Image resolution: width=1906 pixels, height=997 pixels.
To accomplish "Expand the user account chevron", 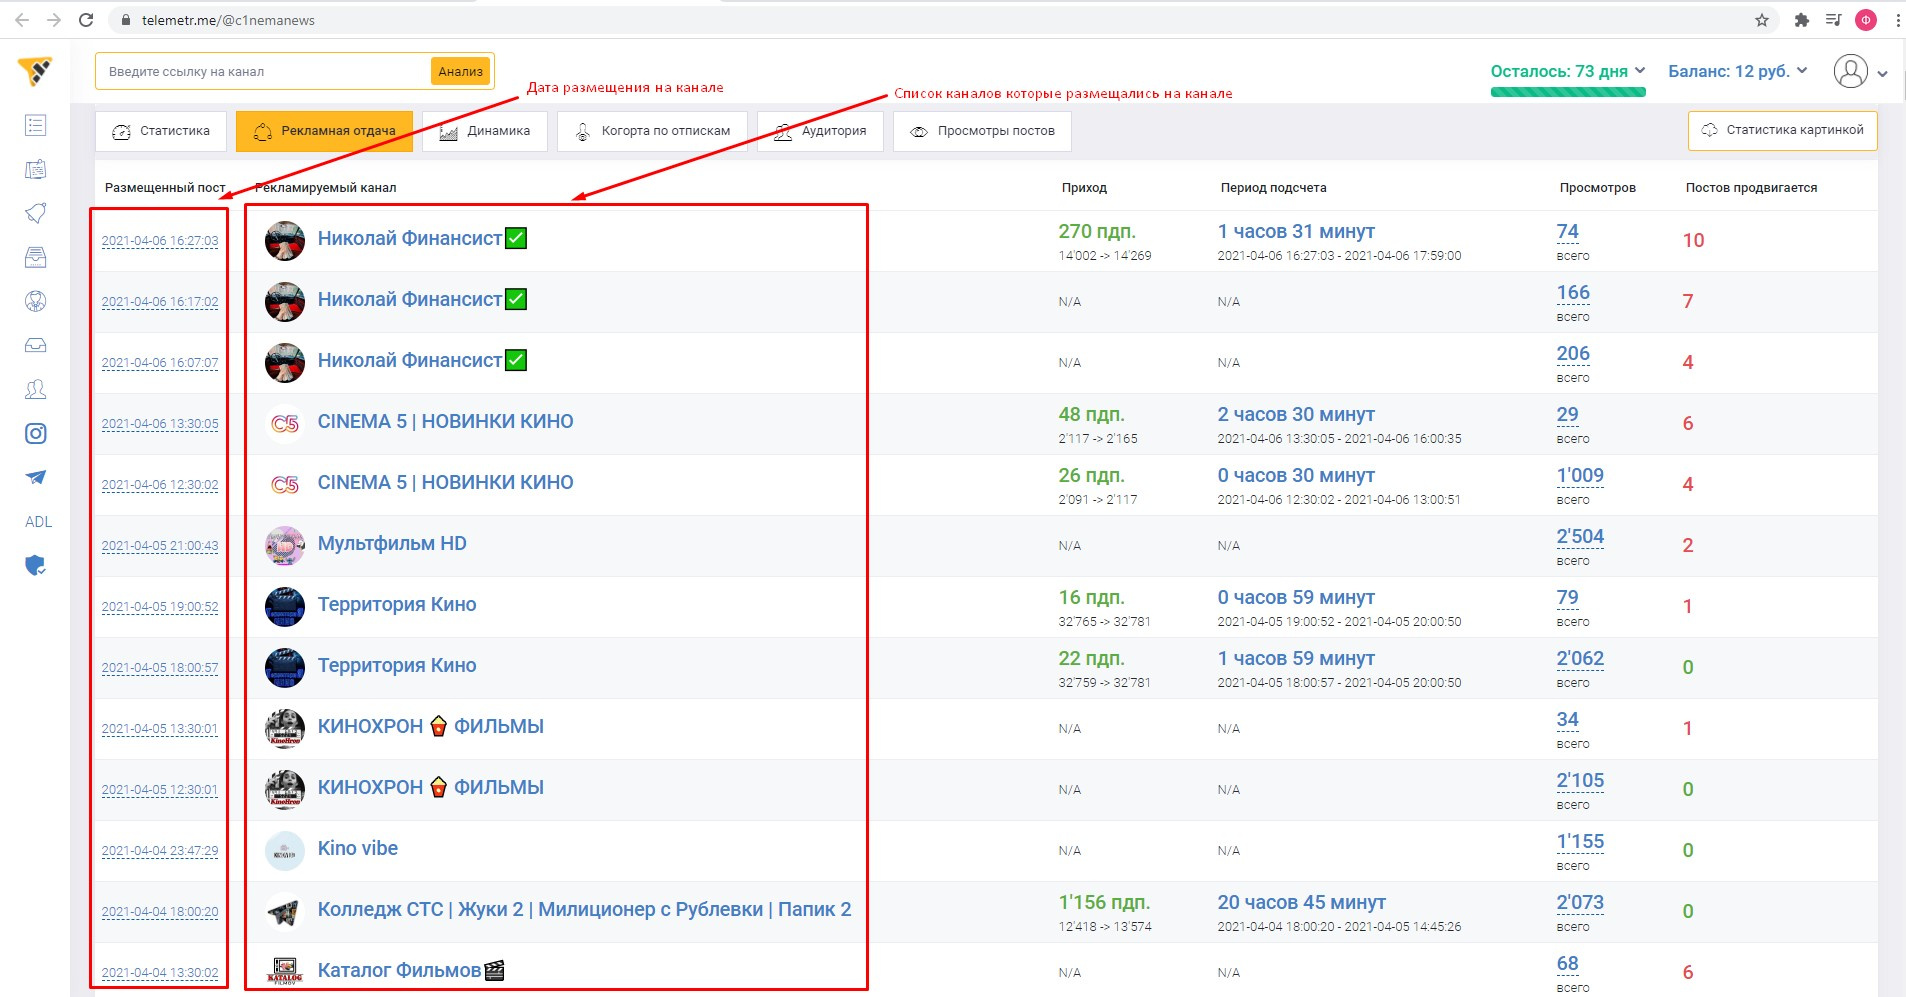I will tap(1883, 73).
